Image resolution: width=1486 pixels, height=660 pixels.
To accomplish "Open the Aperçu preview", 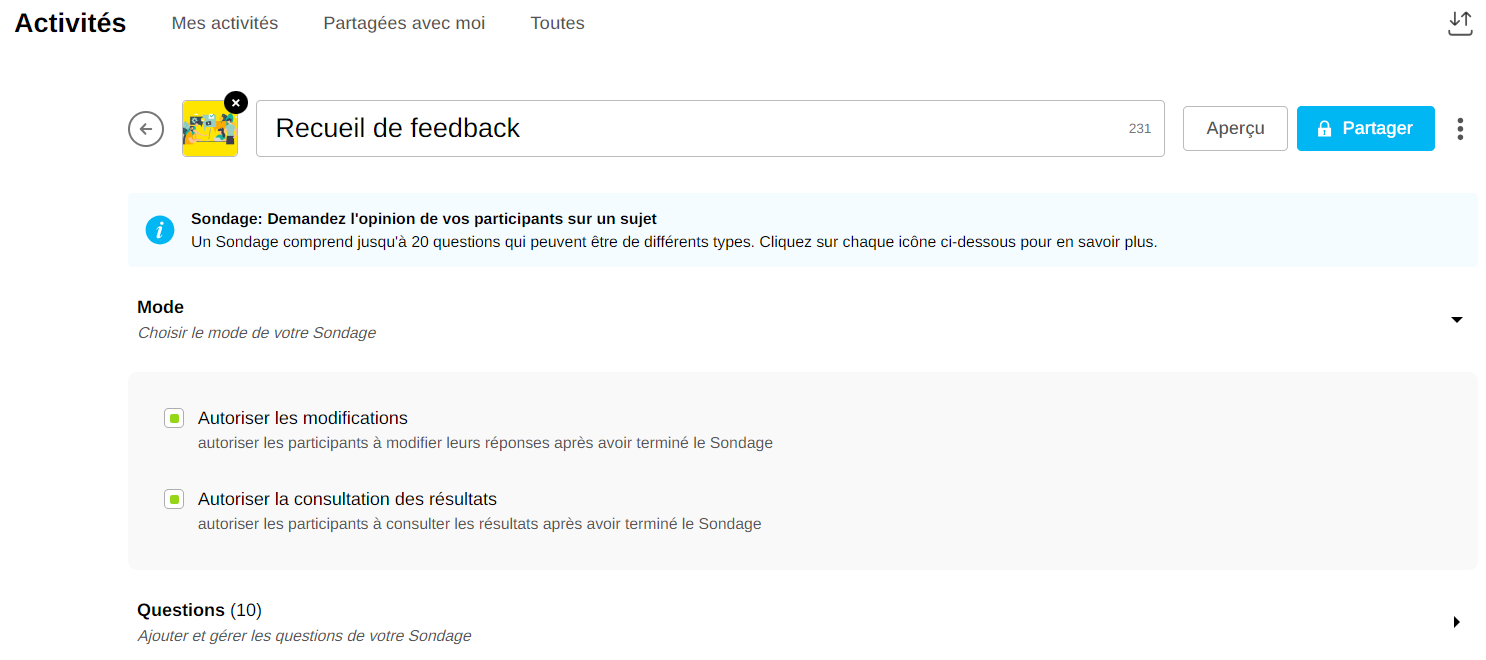I will [1235, 128].
